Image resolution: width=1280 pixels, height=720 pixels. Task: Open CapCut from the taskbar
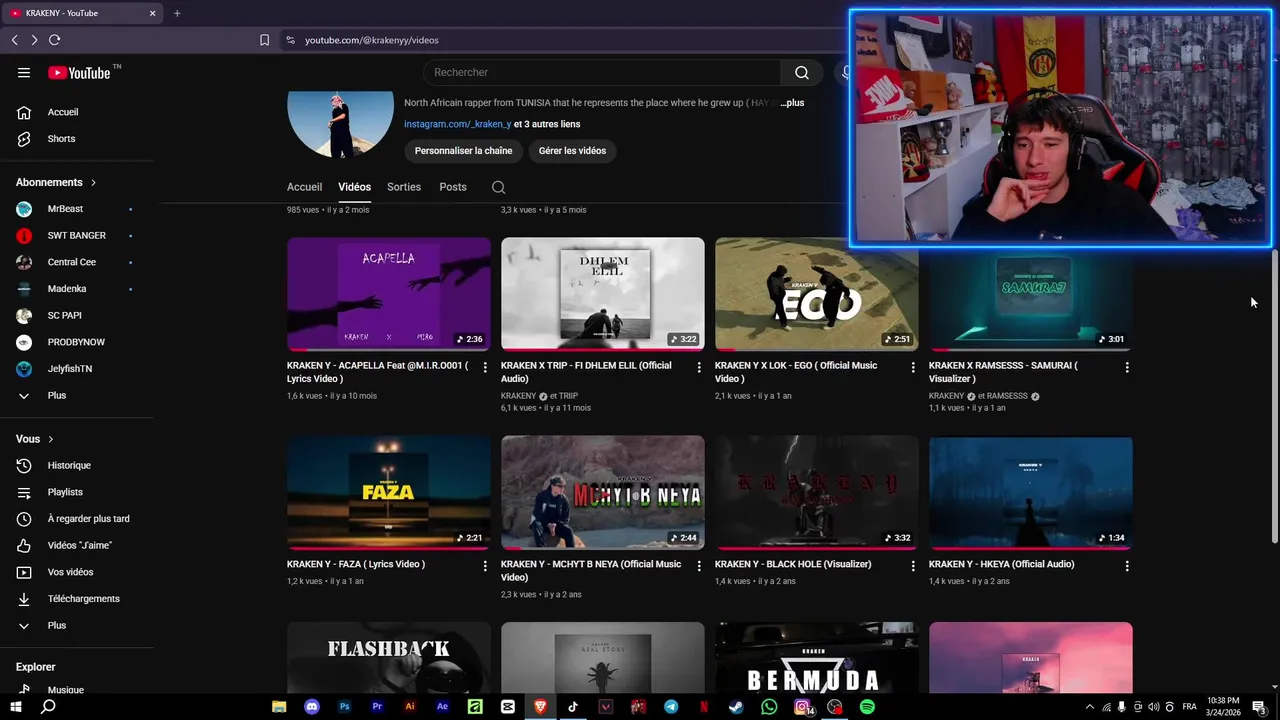[508, 706]
